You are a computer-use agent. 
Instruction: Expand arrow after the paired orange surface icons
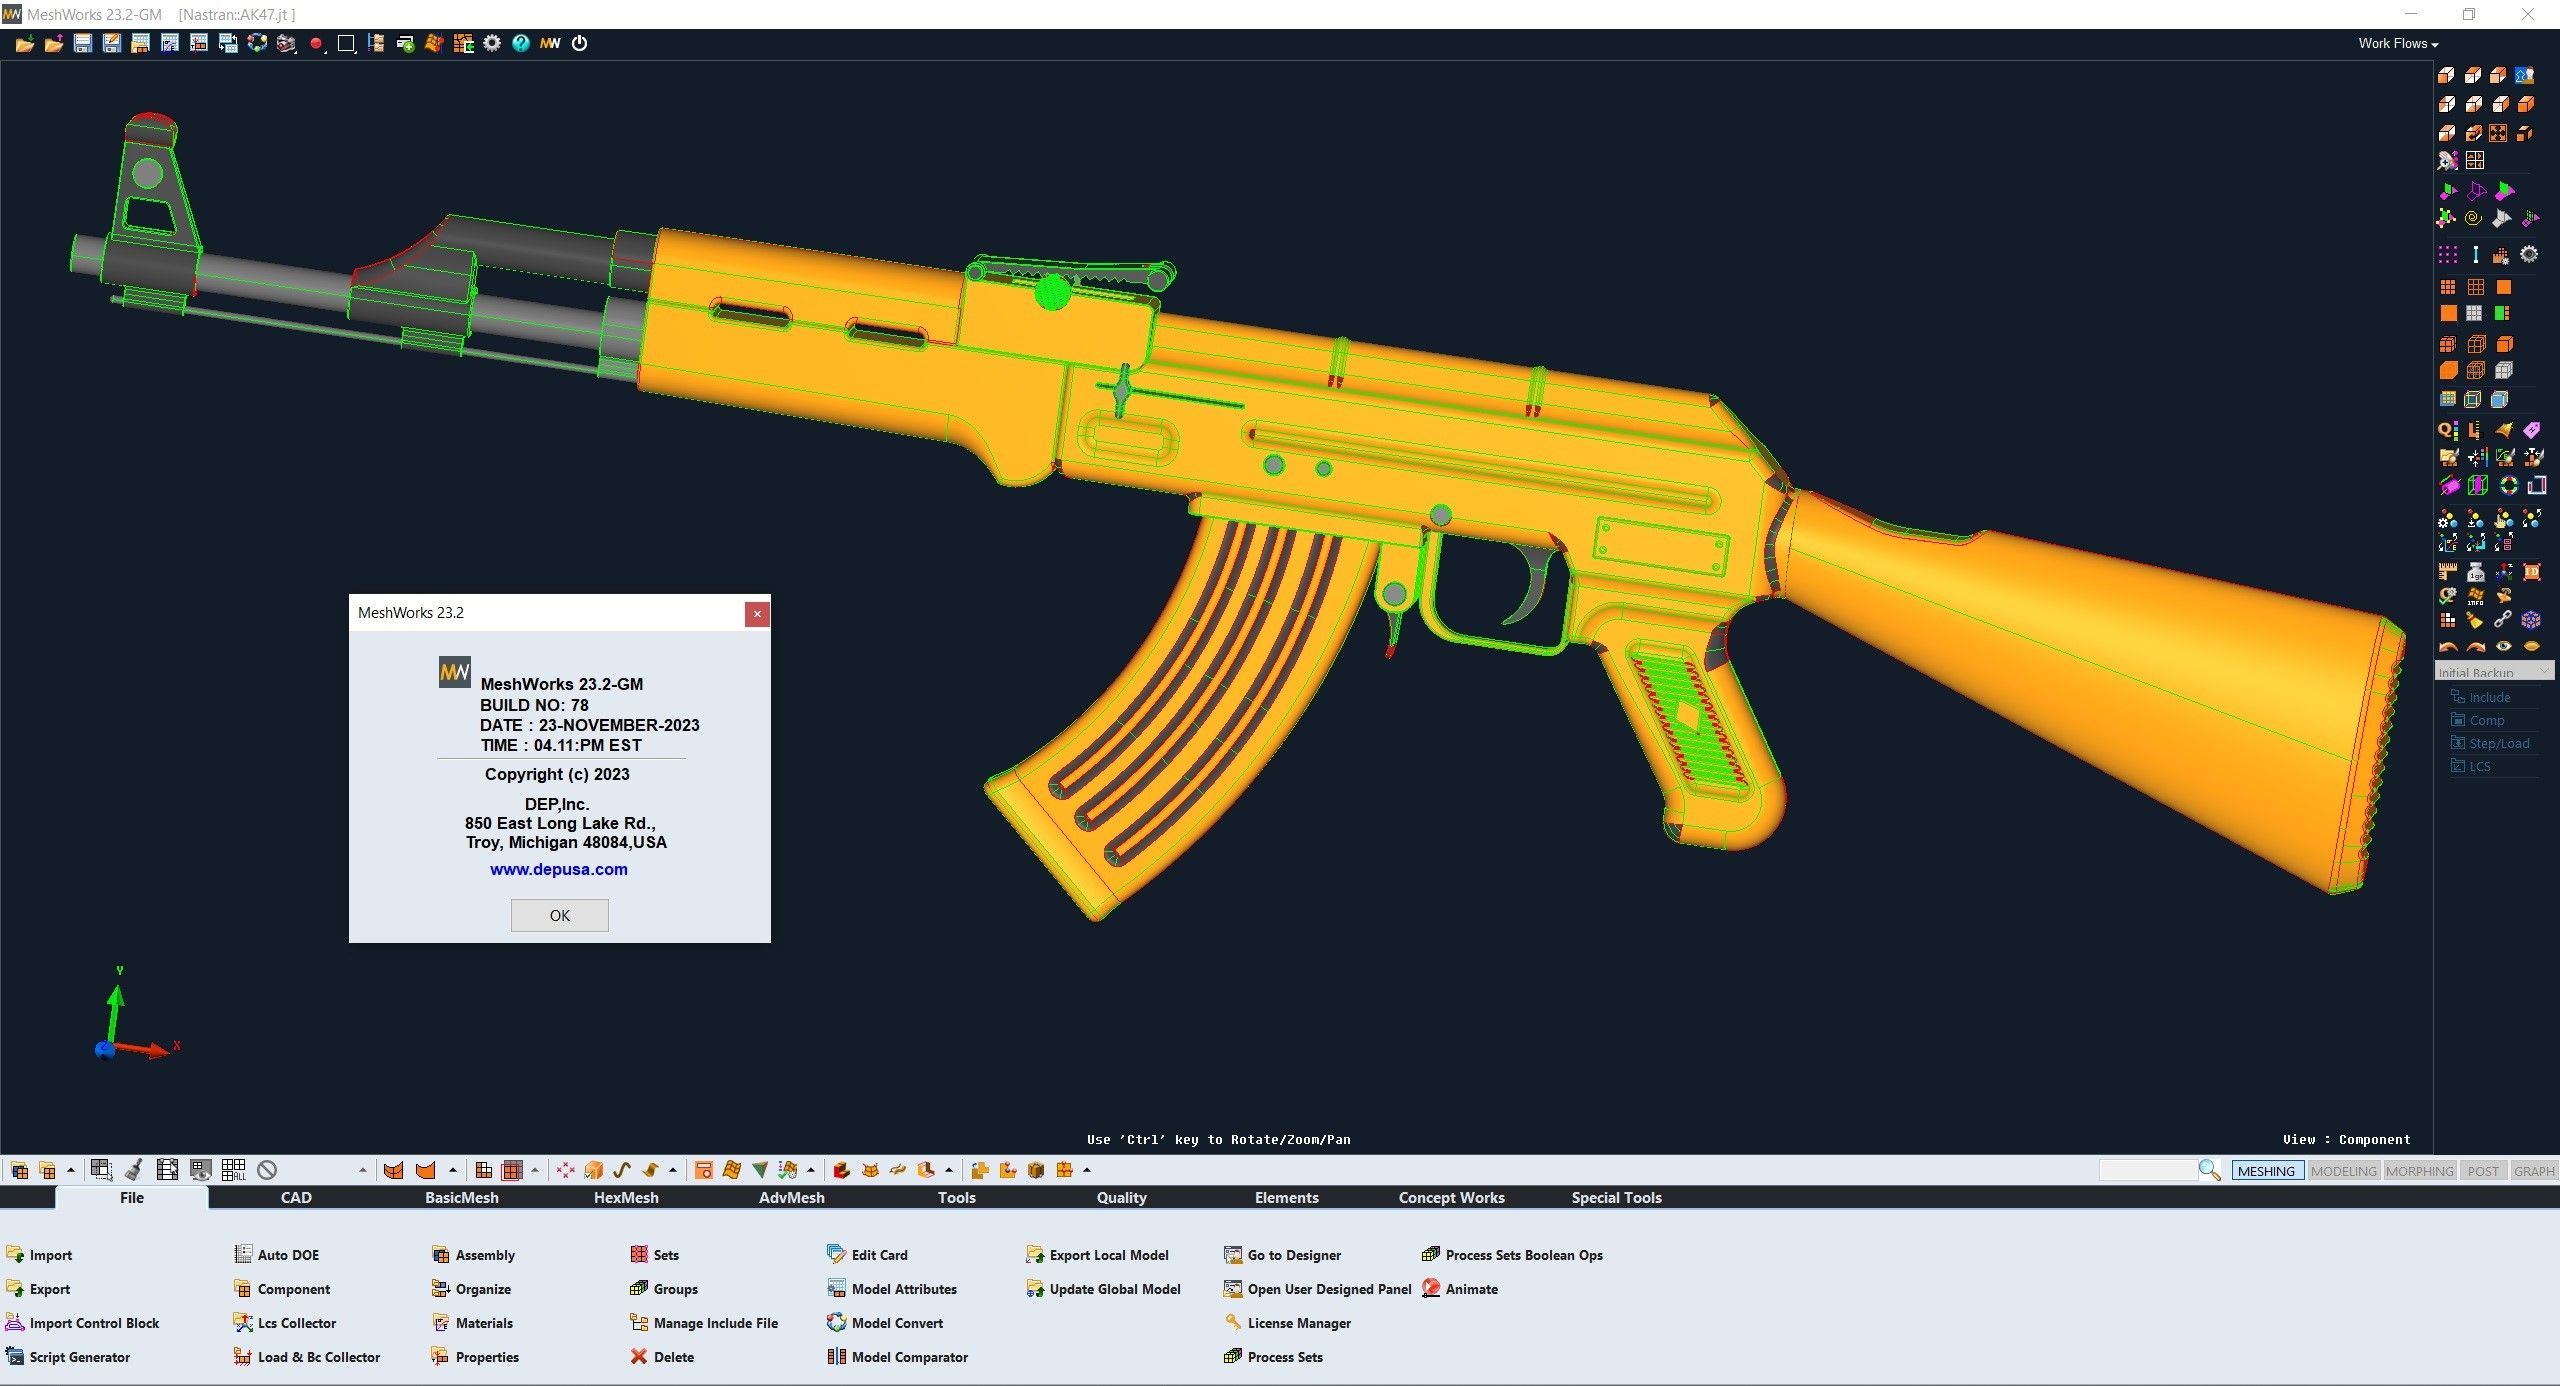click(x=453, y=1170)
